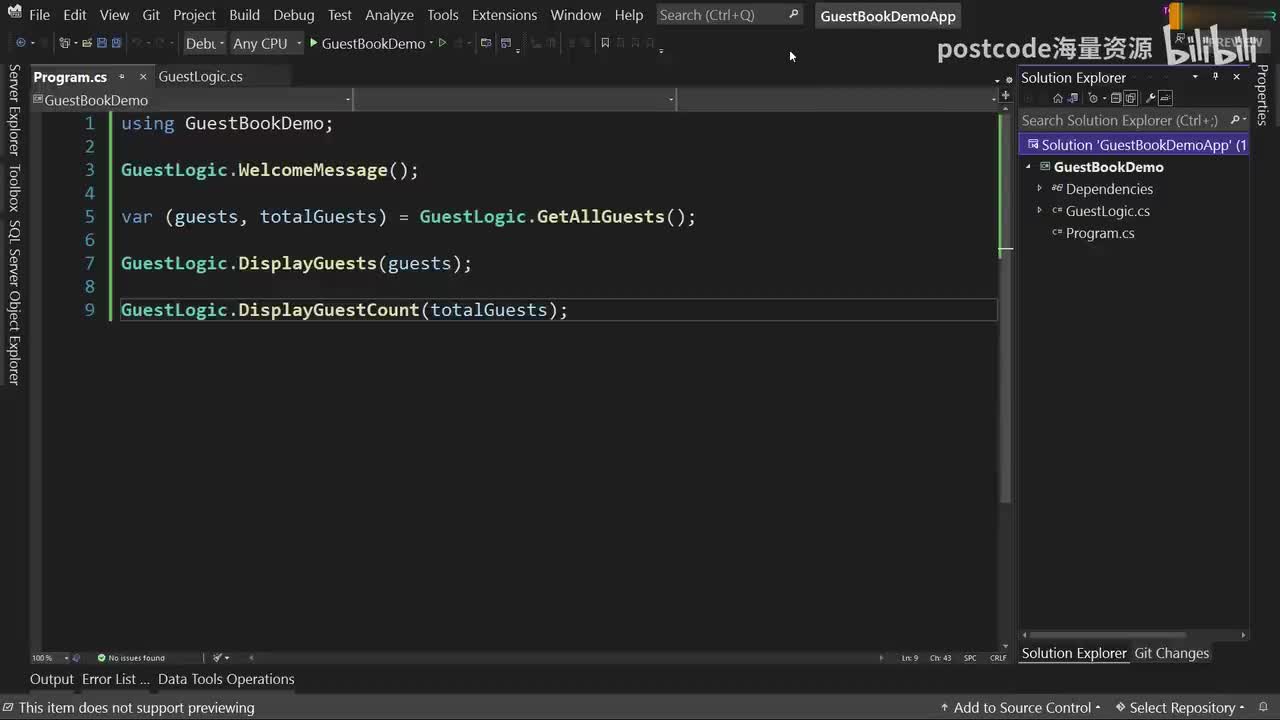This screenshot has width=1280, height=720.
Task: Open the SQL Server Object Explorer side tab
Action: [x=14, y=302]
